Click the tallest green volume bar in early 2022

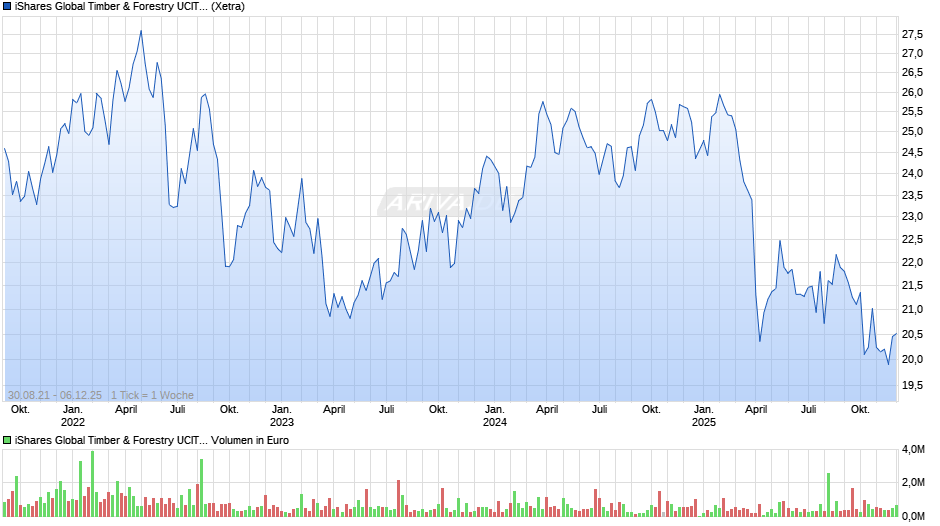point(92,484)
